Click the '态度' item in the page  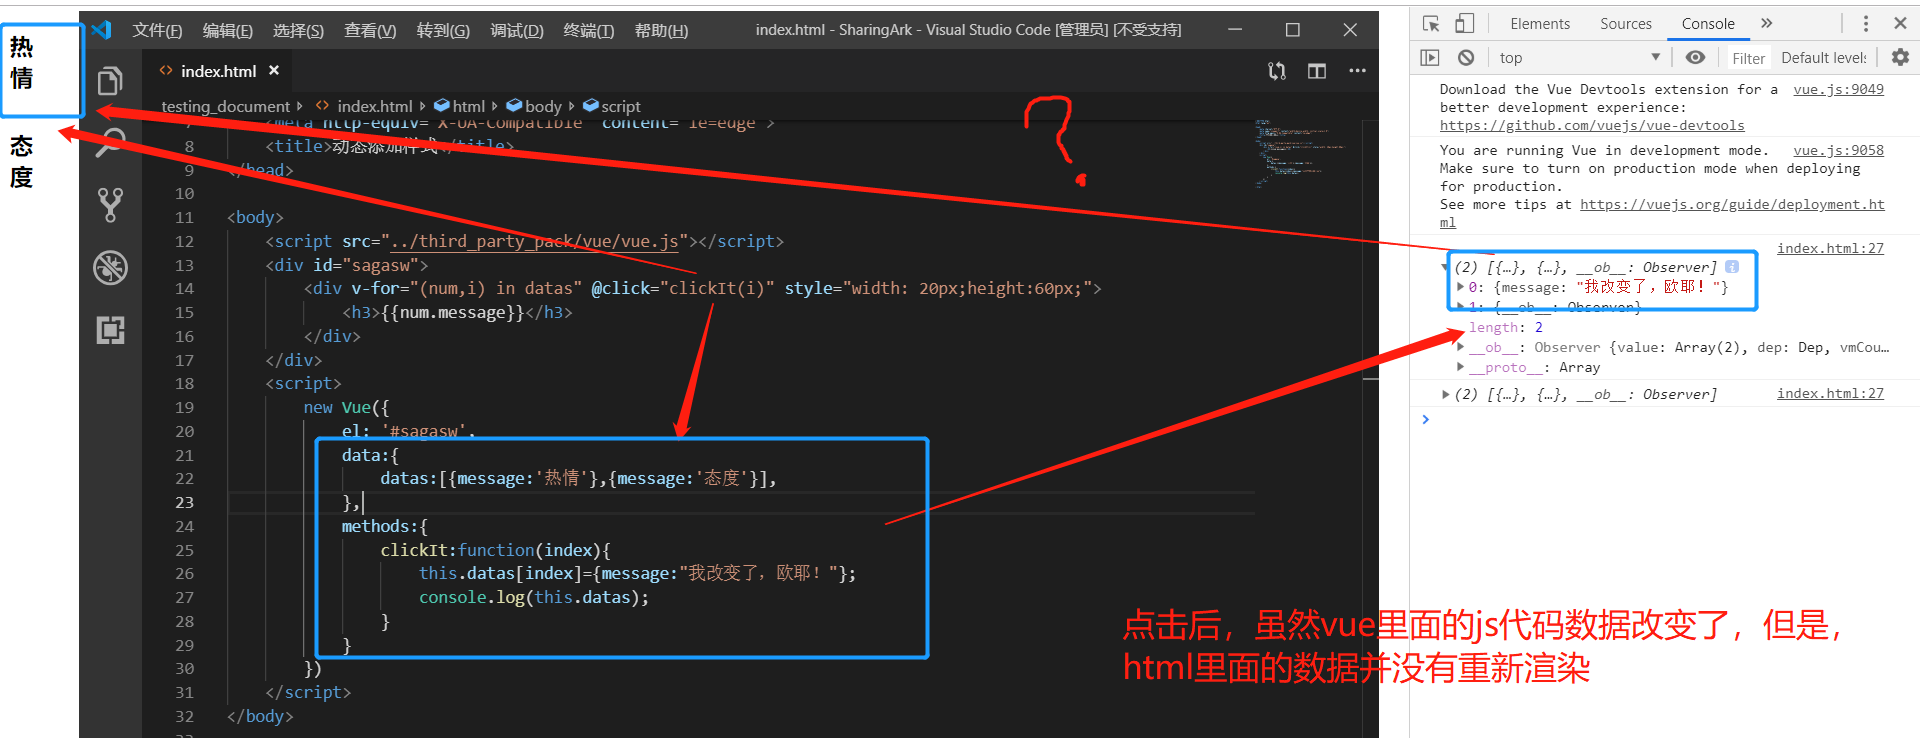click(21, 162)
